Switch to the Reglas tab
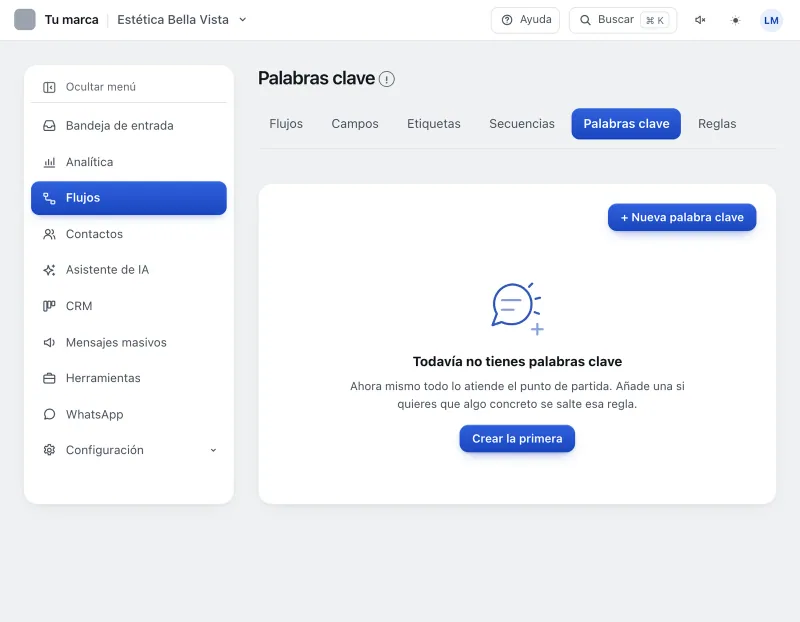 tap(717, 123)
